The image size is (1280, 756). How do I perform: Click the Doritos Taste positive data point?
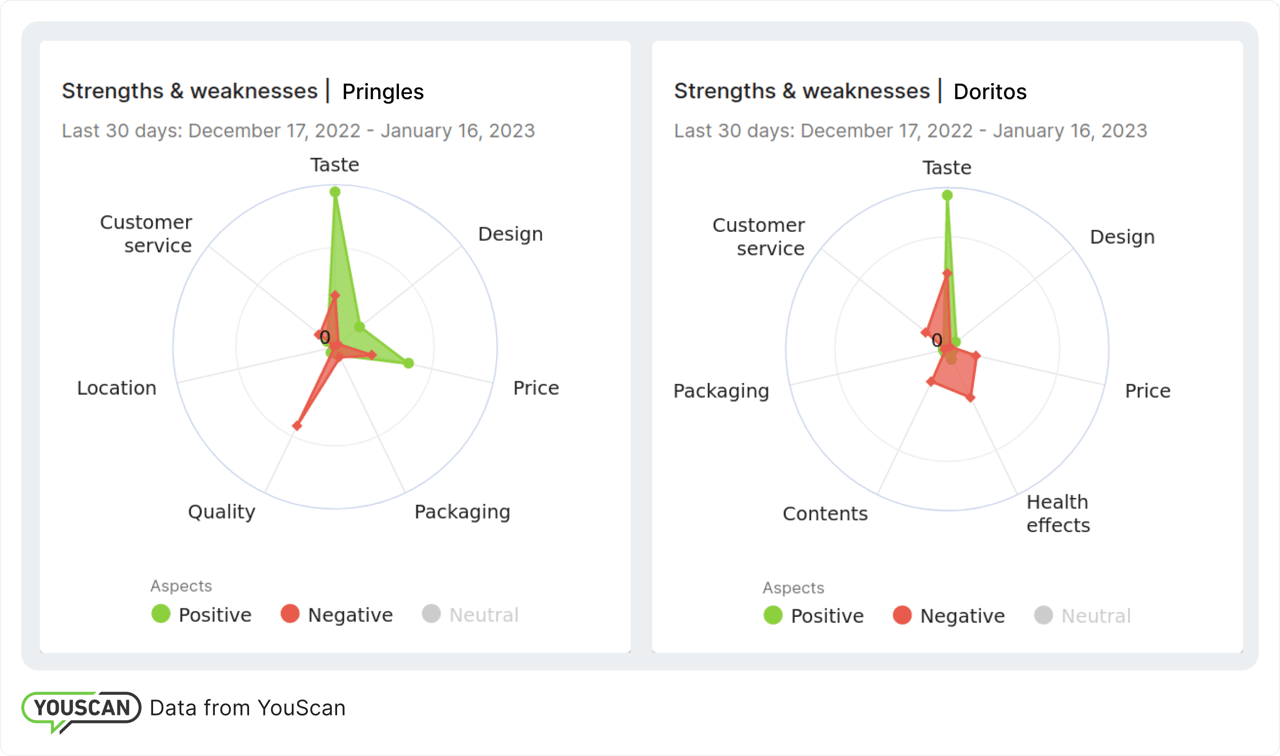point(947,195)
